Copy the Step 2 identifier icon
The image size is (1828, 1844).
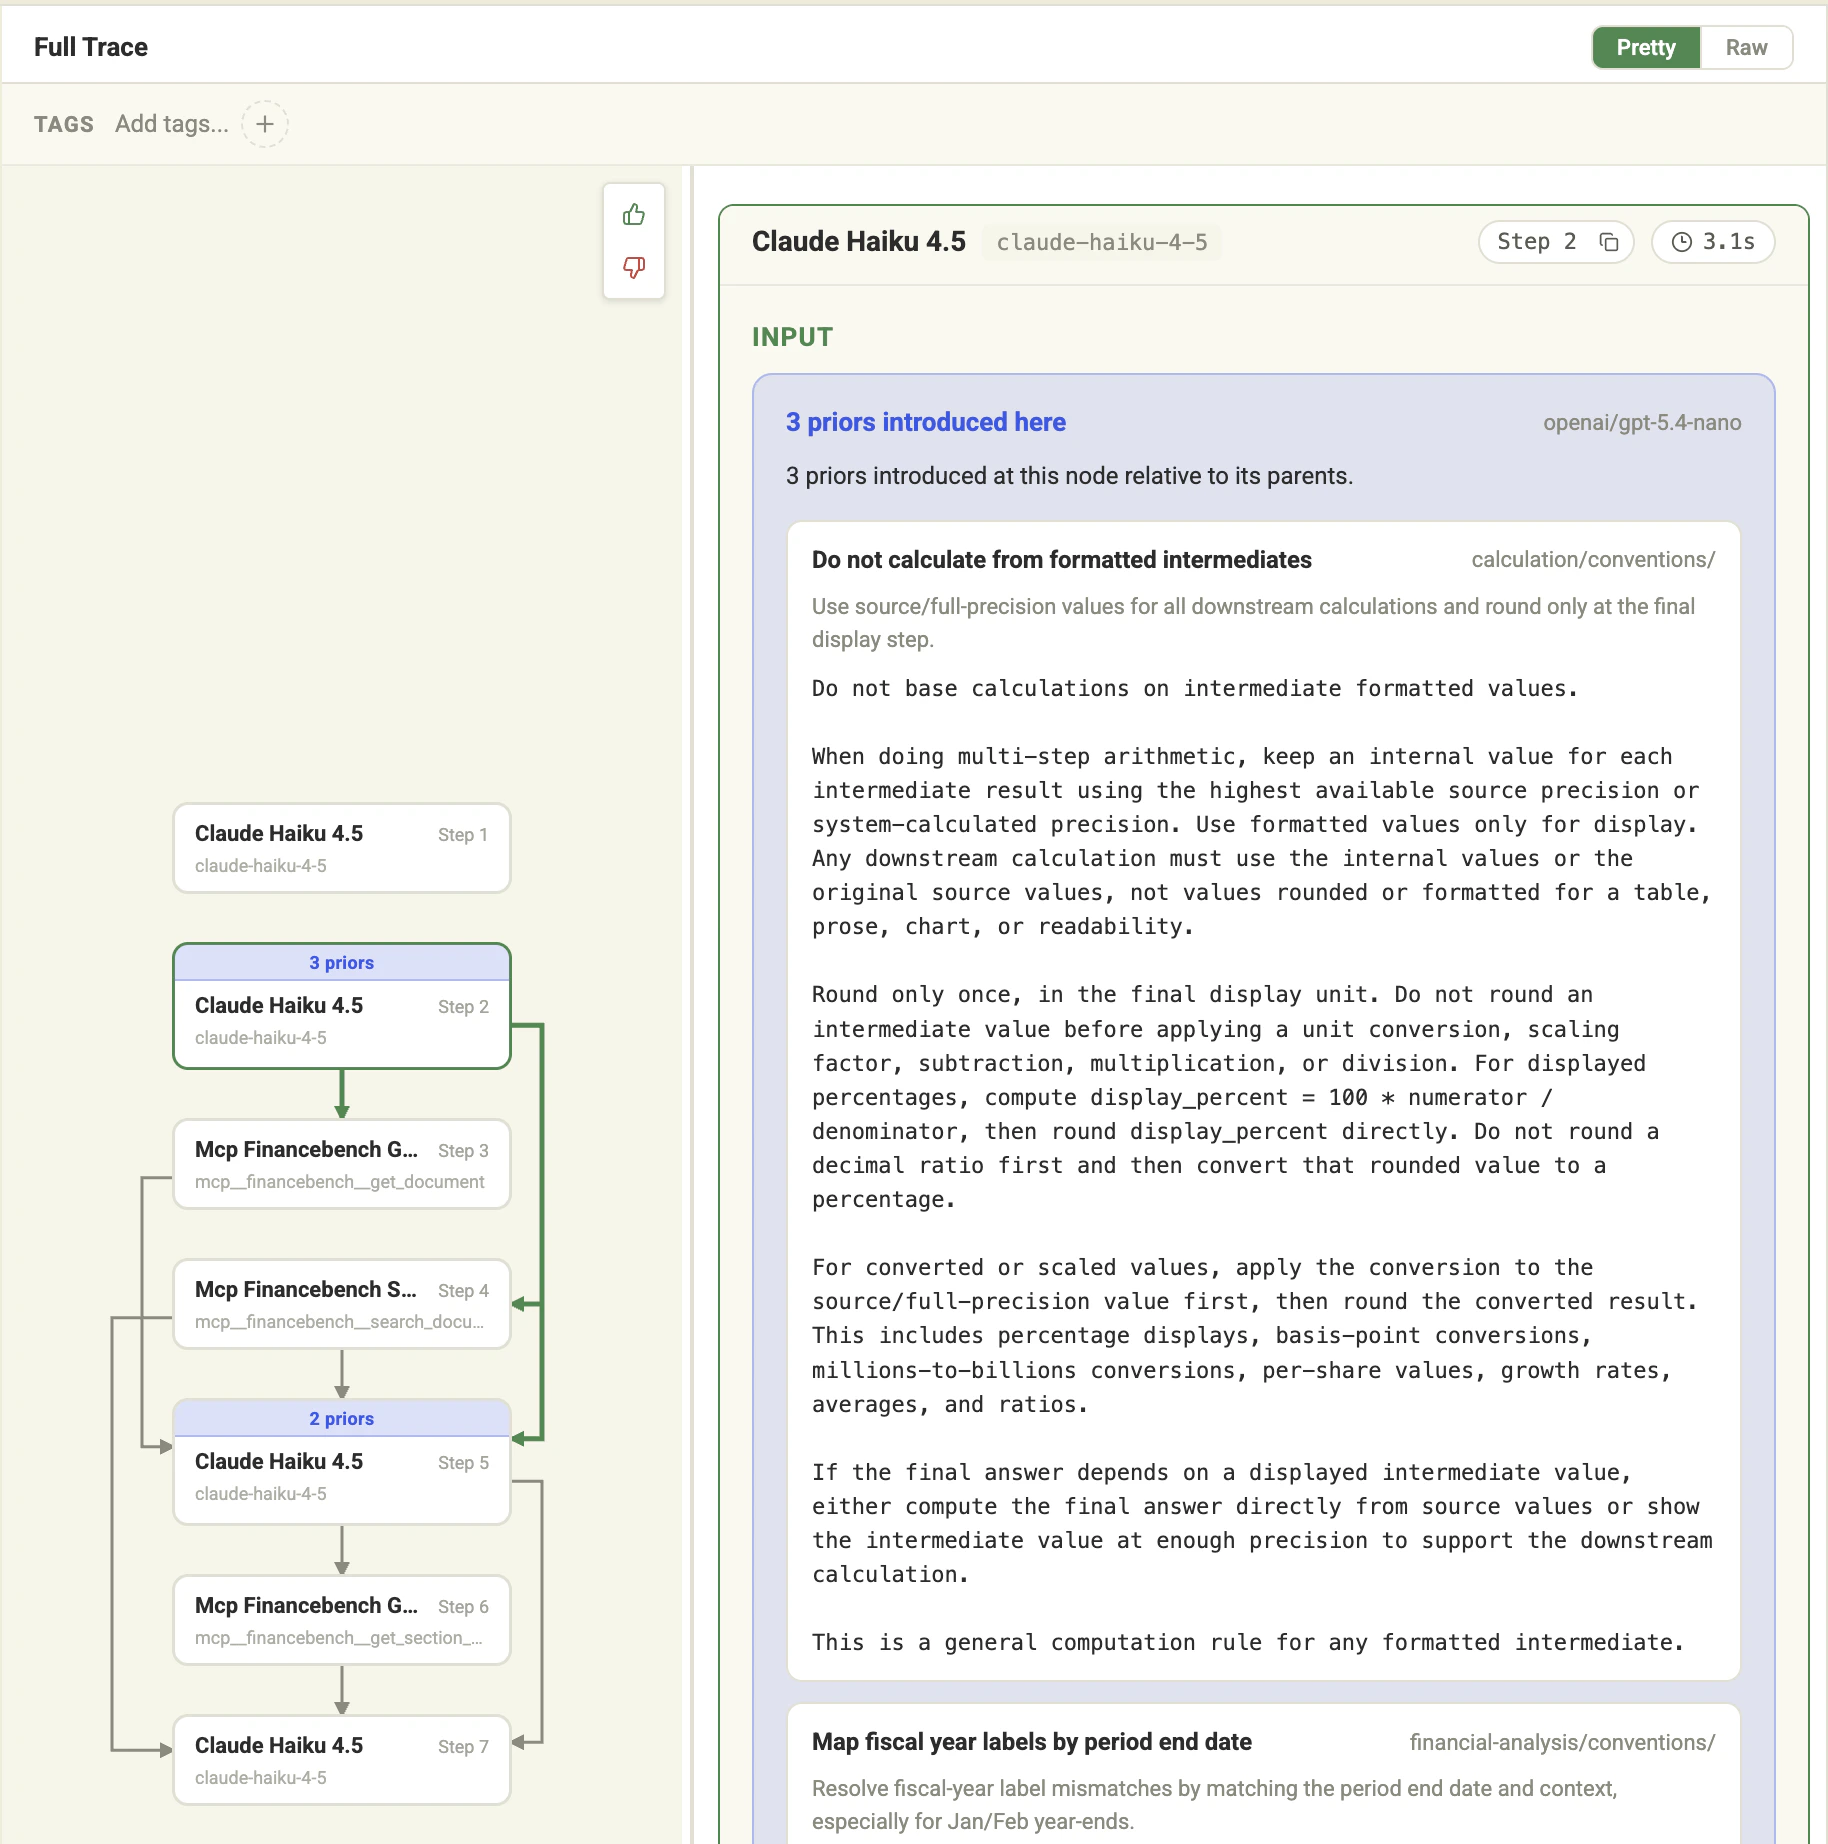(x=1609, y=242)
